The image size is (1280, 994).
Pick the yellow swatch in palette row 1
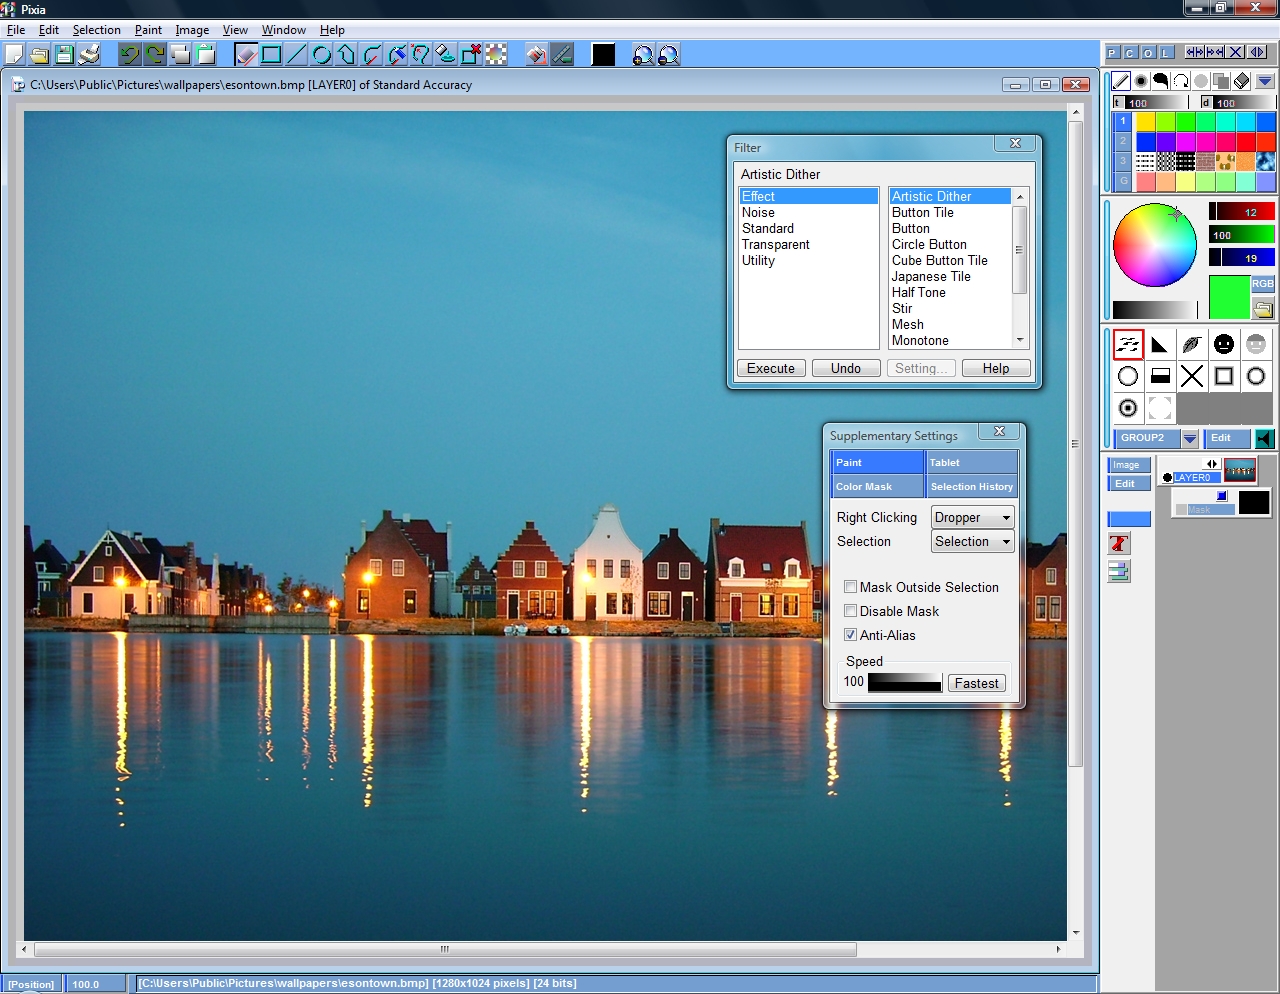tap(1145, 121)
